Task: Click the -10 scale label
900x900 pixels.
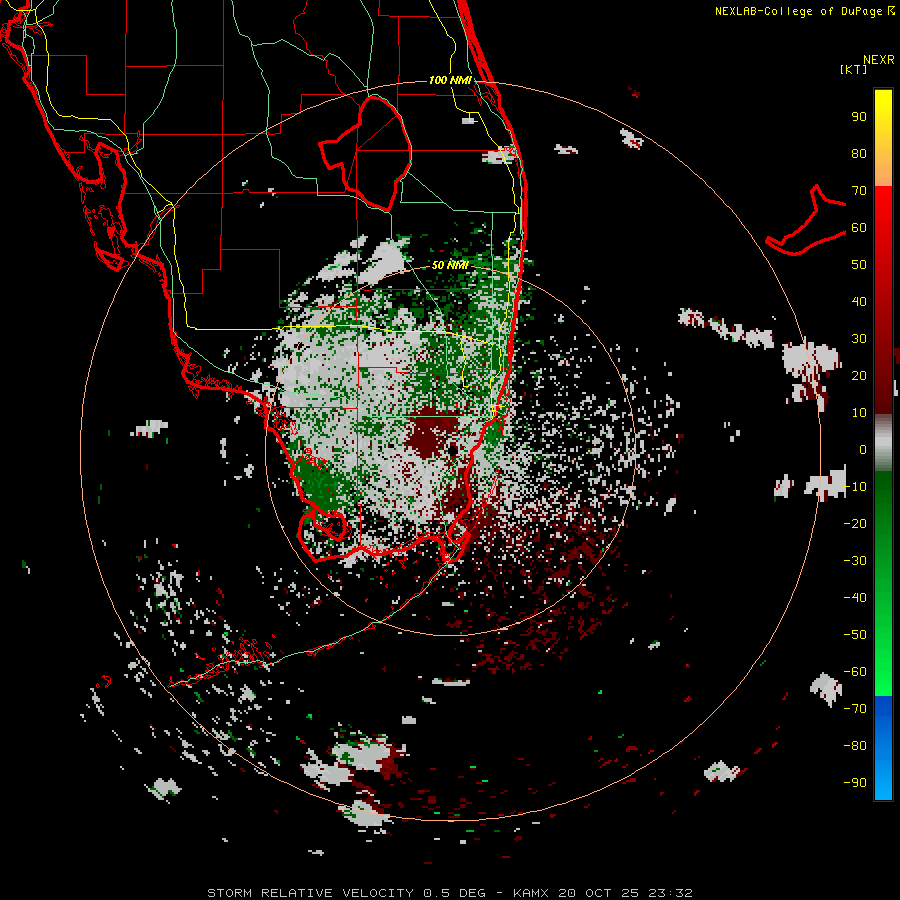Action: click(855, 487)
